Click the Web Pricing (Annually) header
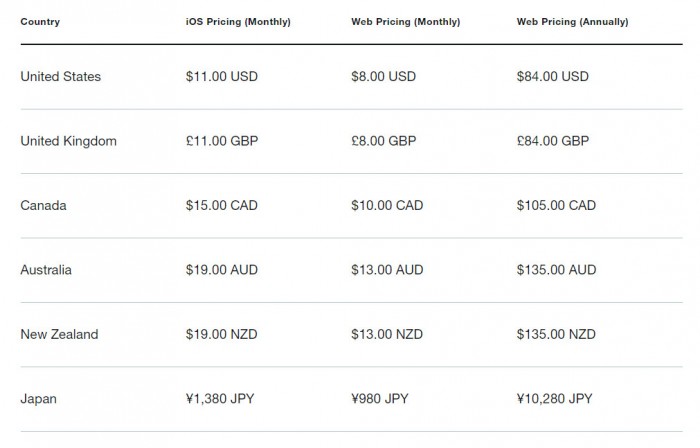 pos(572,22)
